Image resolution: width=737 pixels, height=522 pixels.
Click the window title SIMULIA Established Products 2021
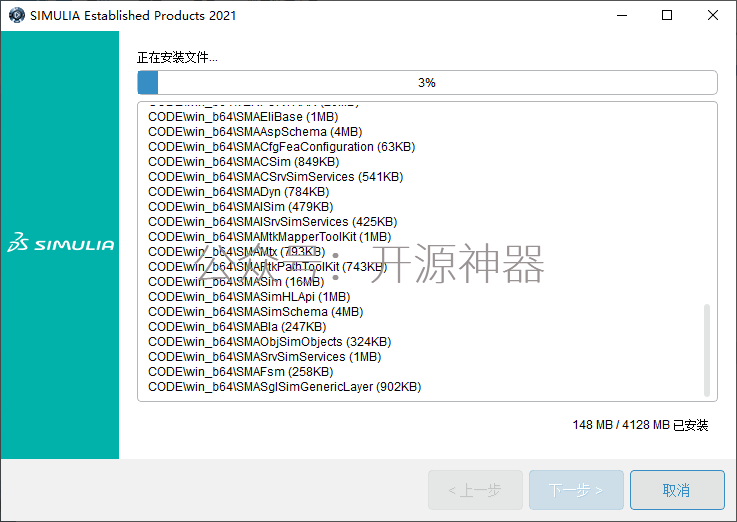(133, 16)
